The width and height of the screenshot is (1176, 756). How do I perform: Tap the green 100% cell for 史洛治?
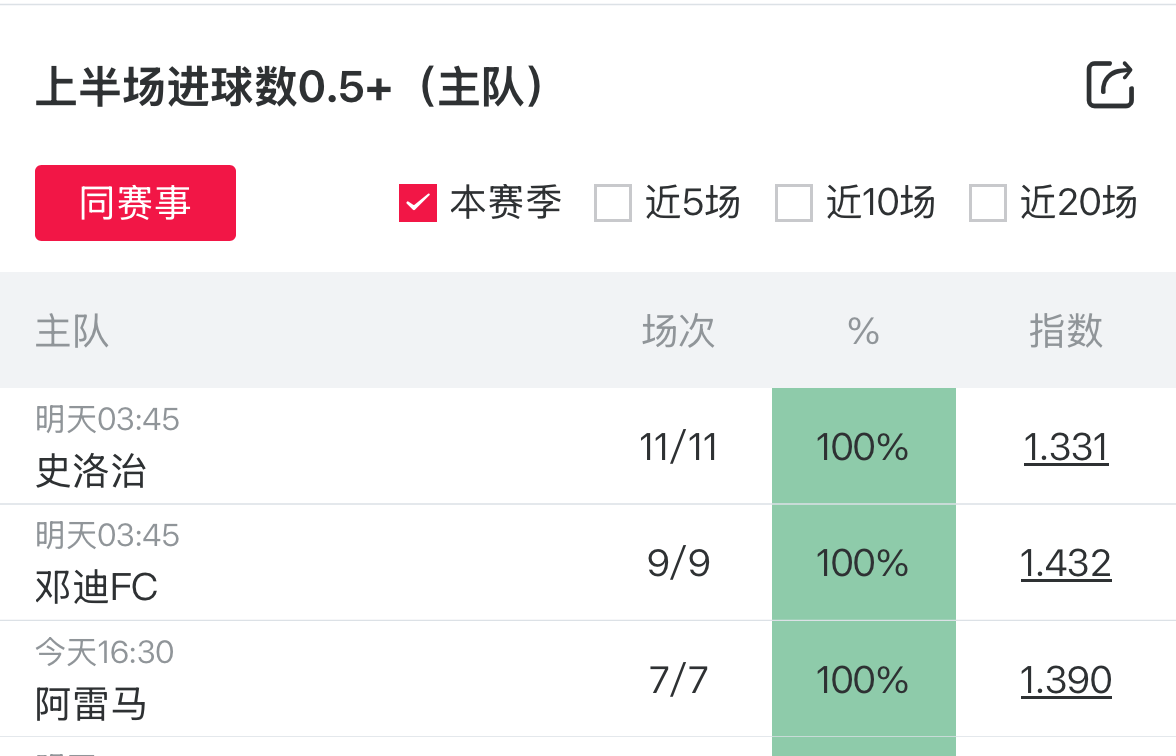863,447
